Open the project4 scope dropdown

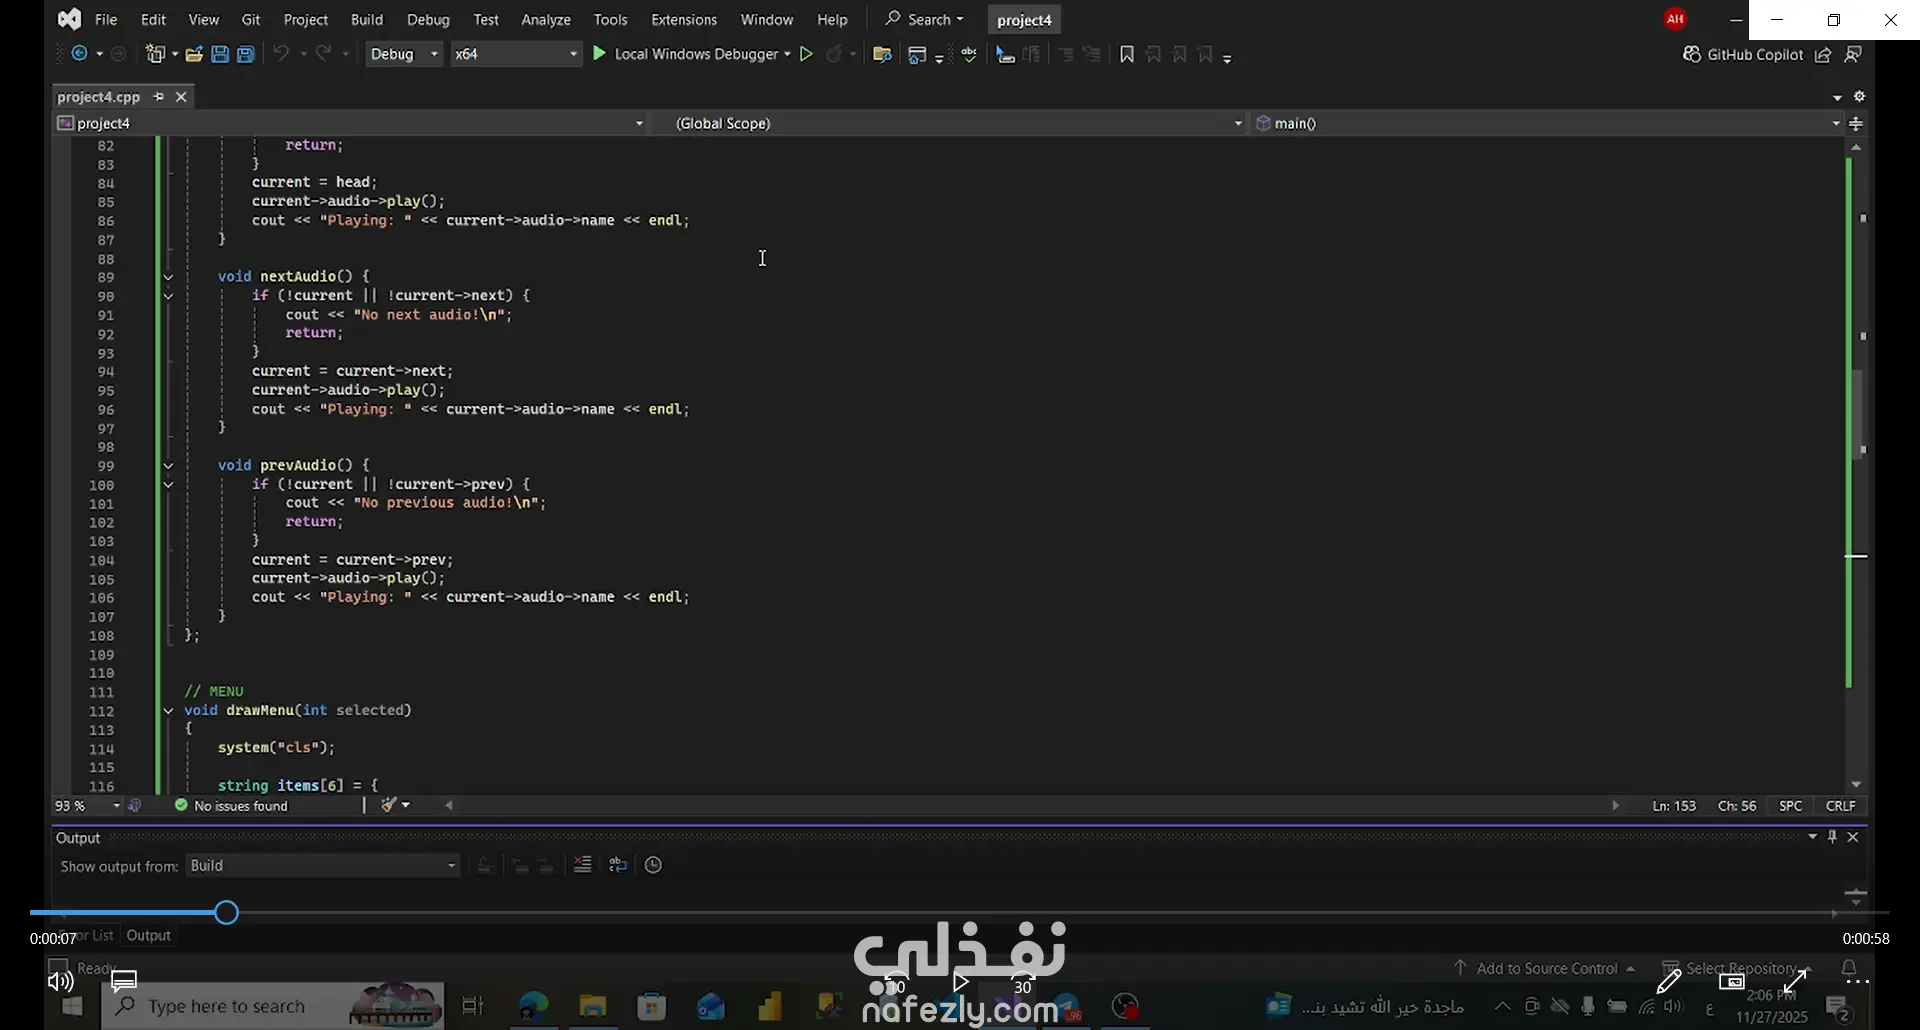pyautogui.click(x=351, y=123)
